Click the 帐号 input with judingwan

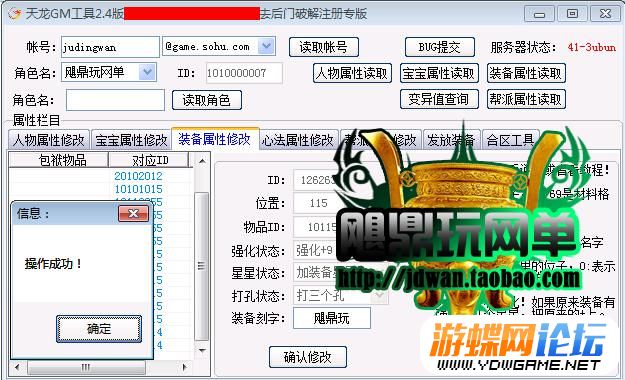click(110, 47)
